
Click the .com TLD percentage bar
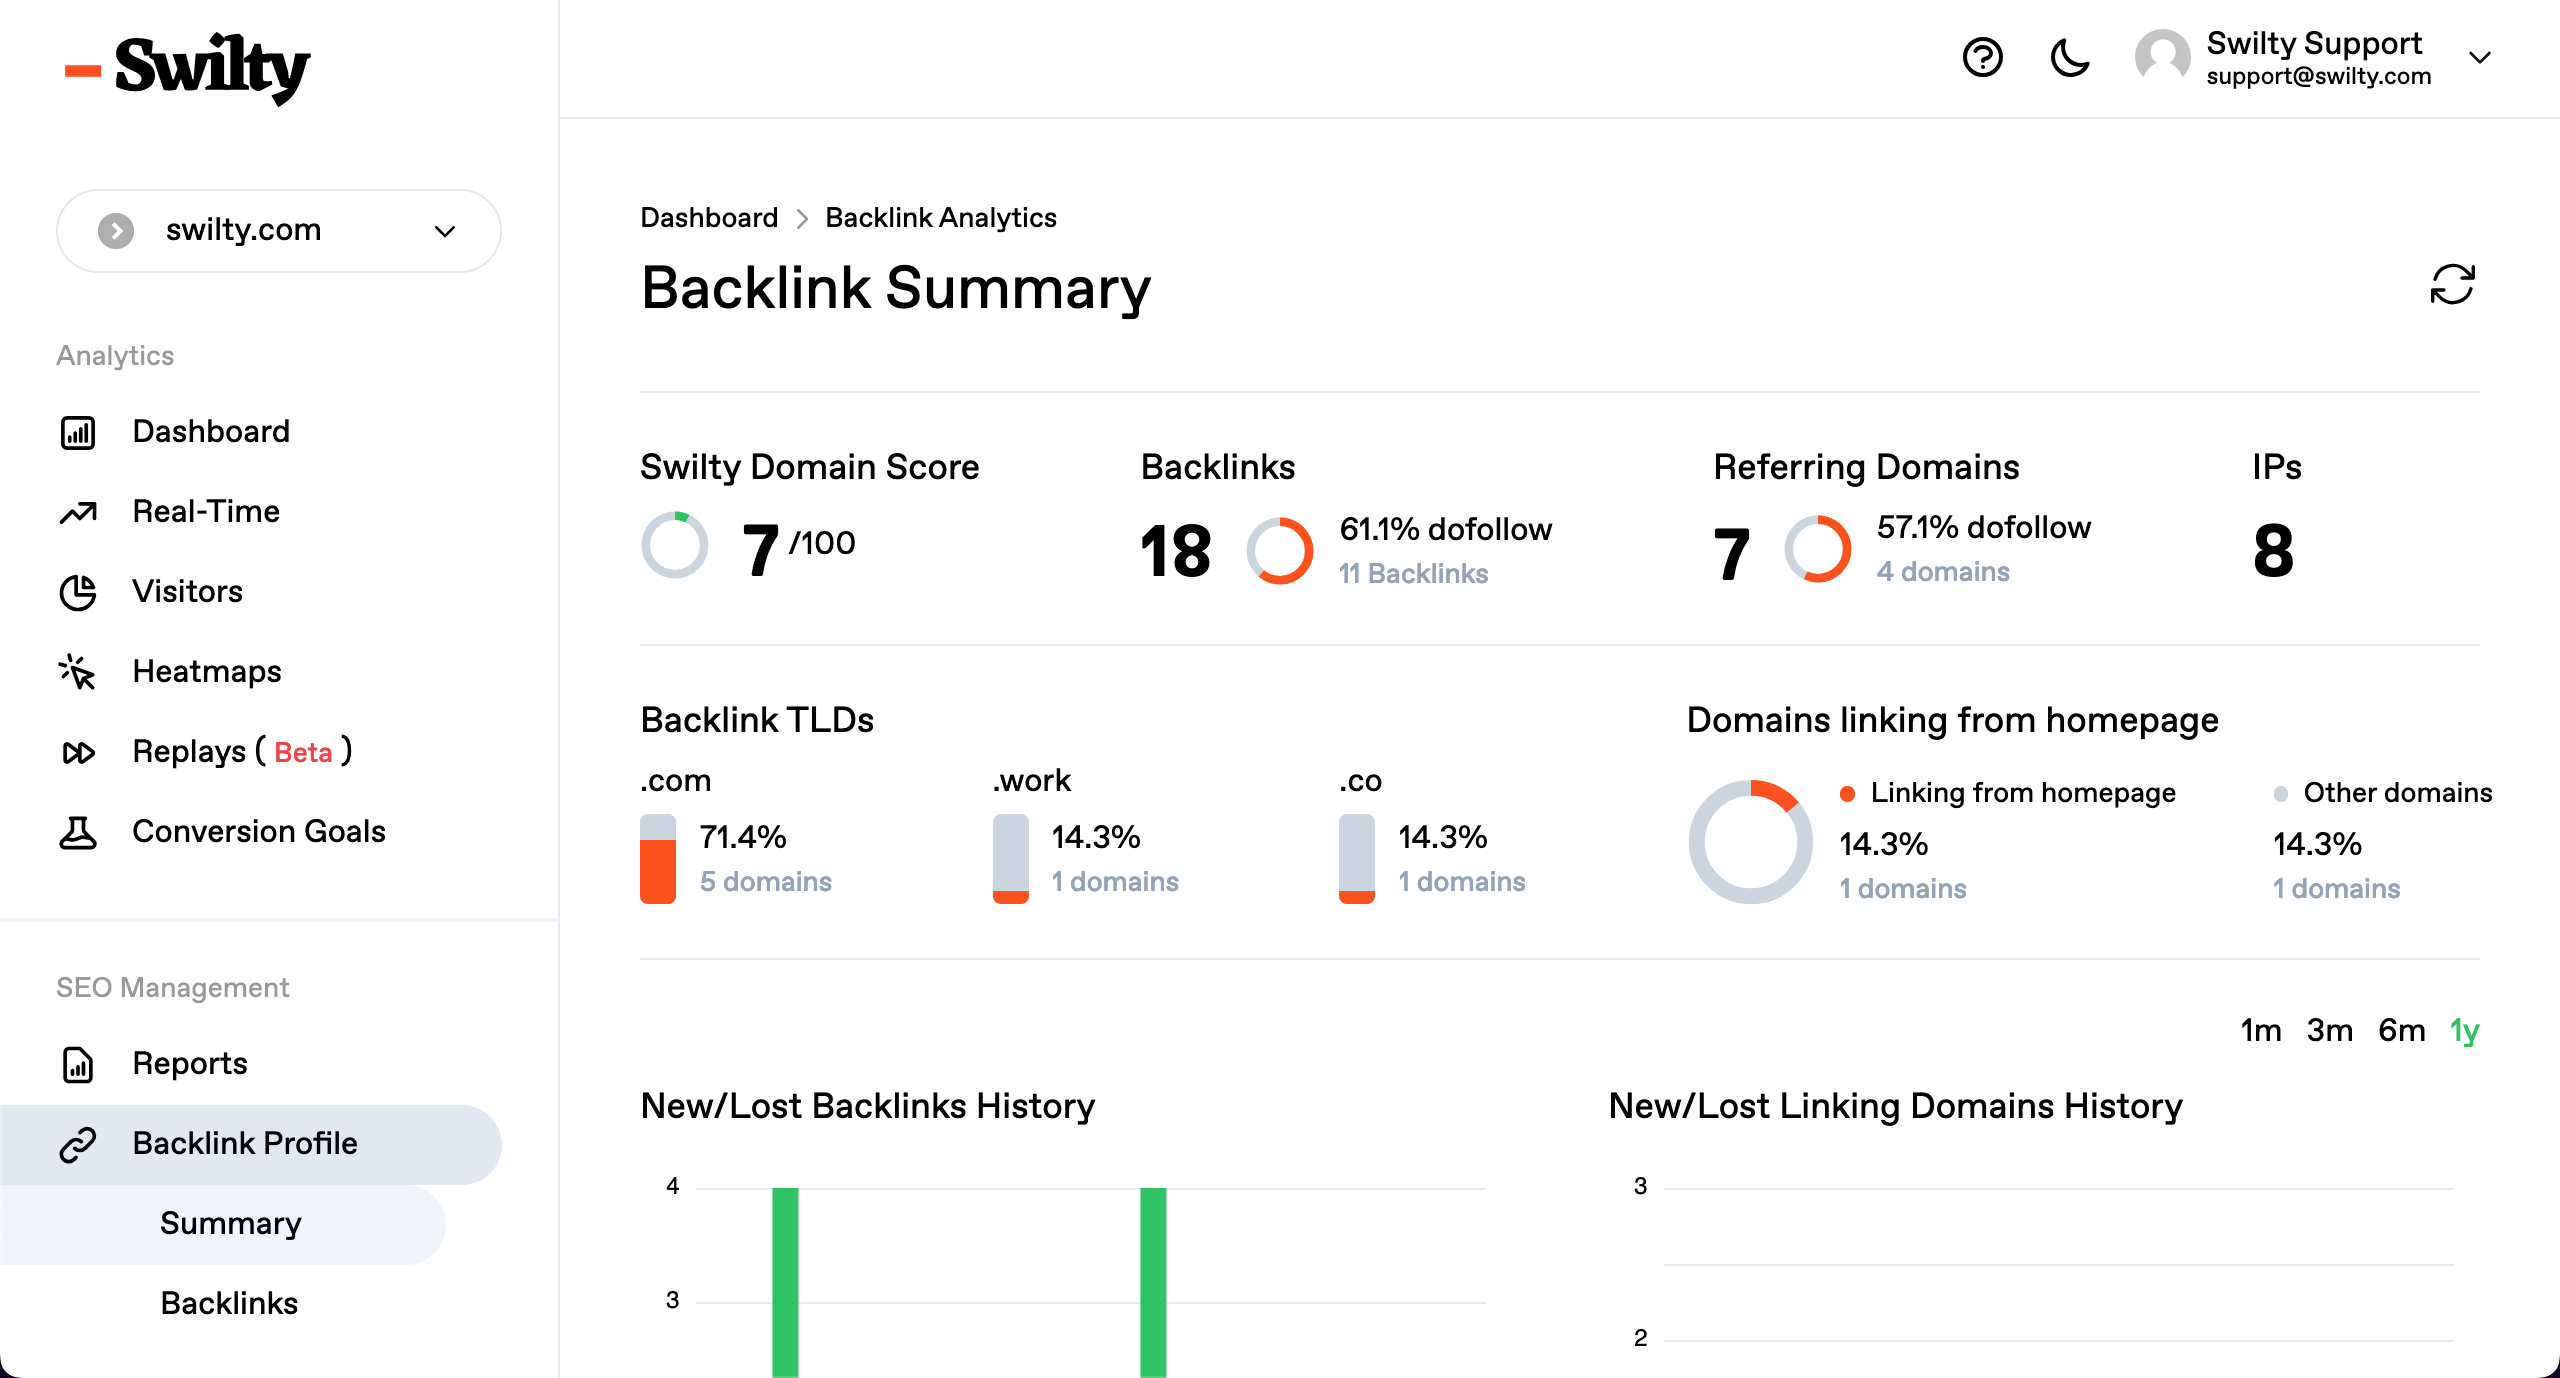(658, 859)
